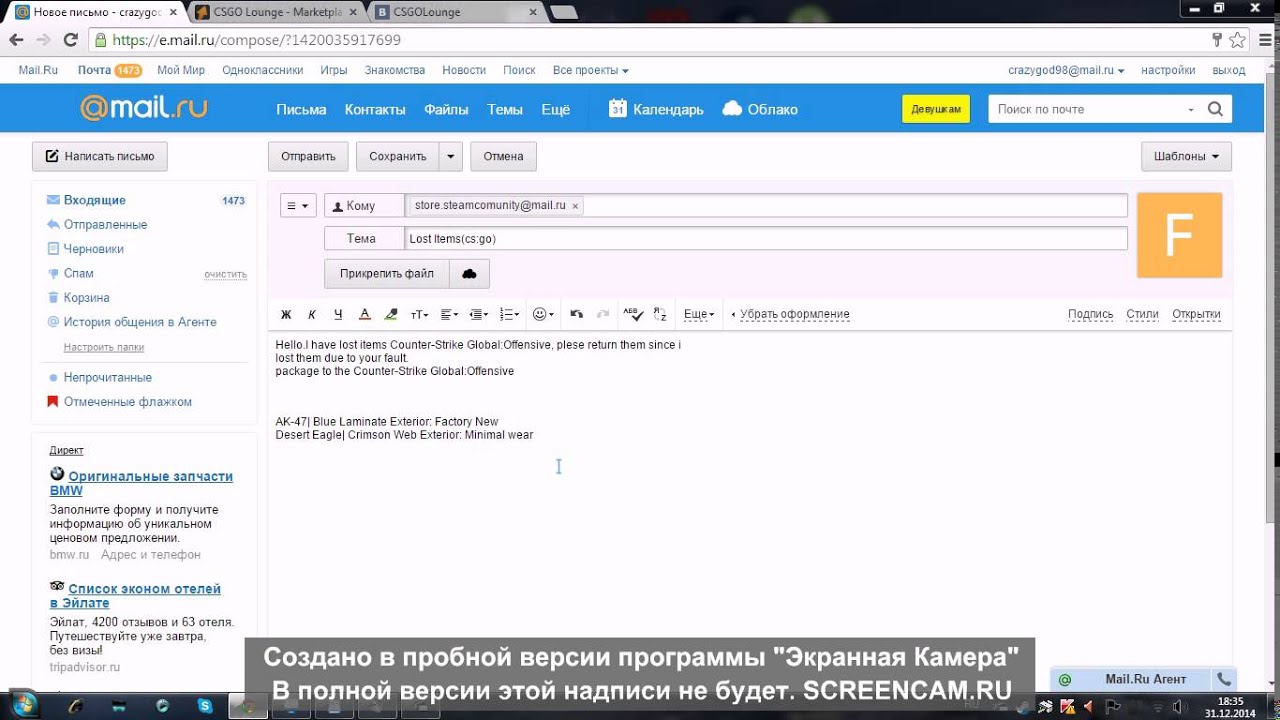
Task: Click the mail search magnifier icon
Action: (1215, 109)
